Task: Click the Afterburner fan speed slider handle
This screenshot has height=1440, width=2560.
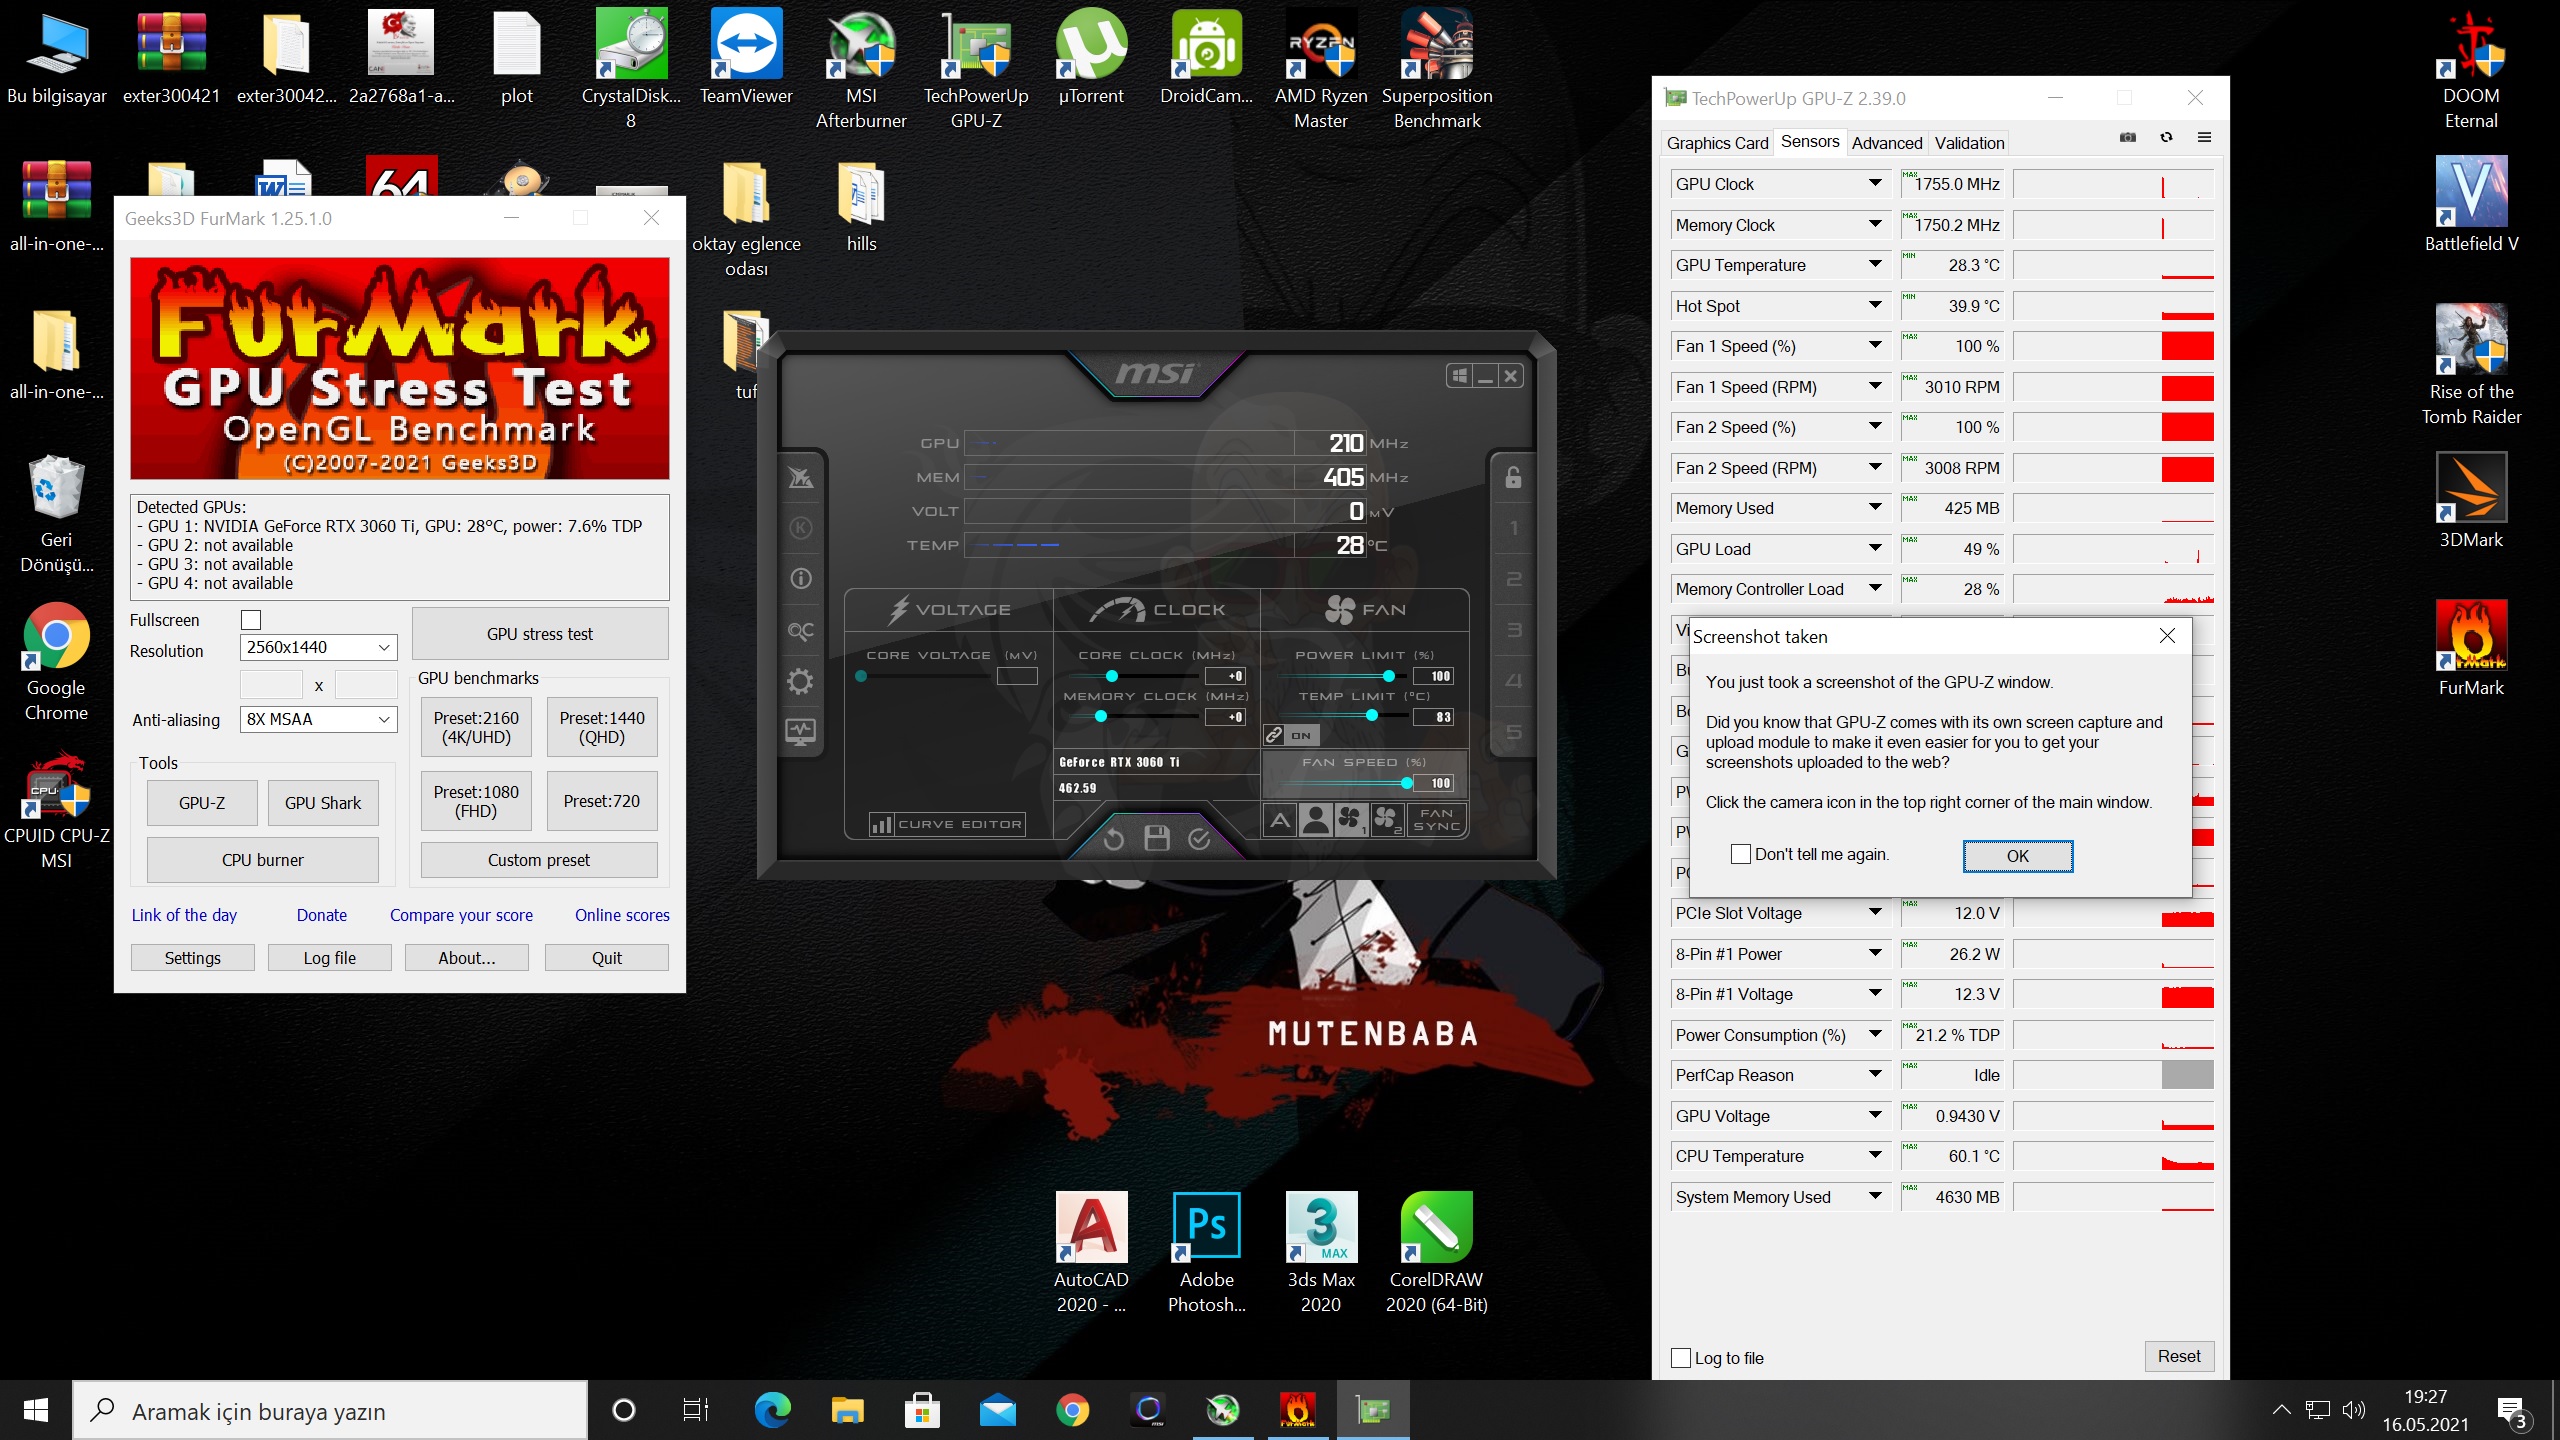Action: (1407, 783)
